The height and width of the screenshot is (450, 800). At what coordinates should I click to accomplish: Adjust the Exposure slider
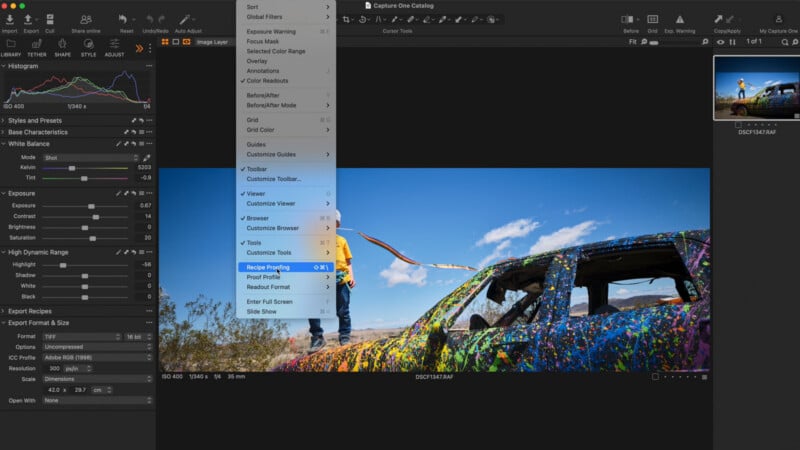[91, 206]
